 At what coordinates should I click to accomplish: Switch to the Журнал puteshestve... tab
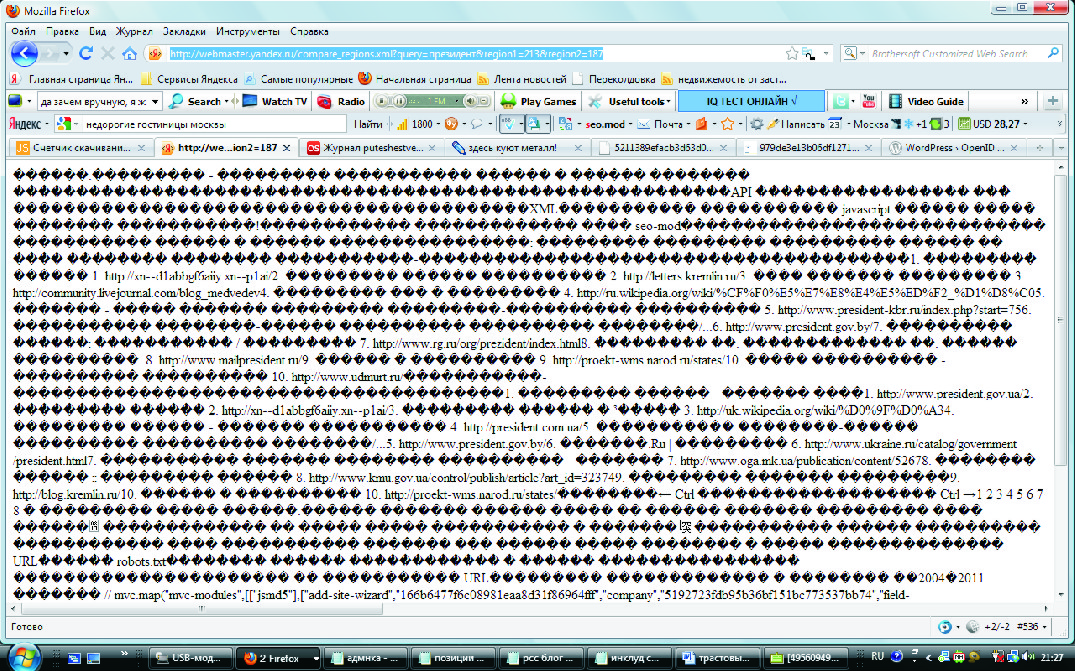tap(371, 147)
